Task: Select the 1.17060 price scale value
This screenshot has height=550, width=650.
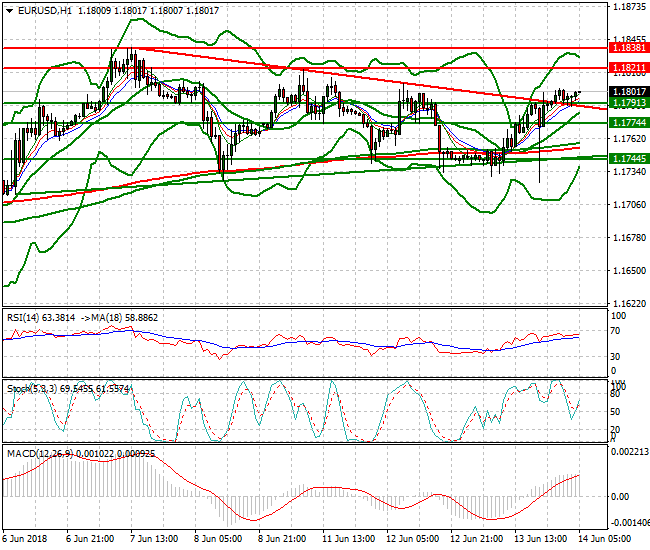Action: point(630,204)
